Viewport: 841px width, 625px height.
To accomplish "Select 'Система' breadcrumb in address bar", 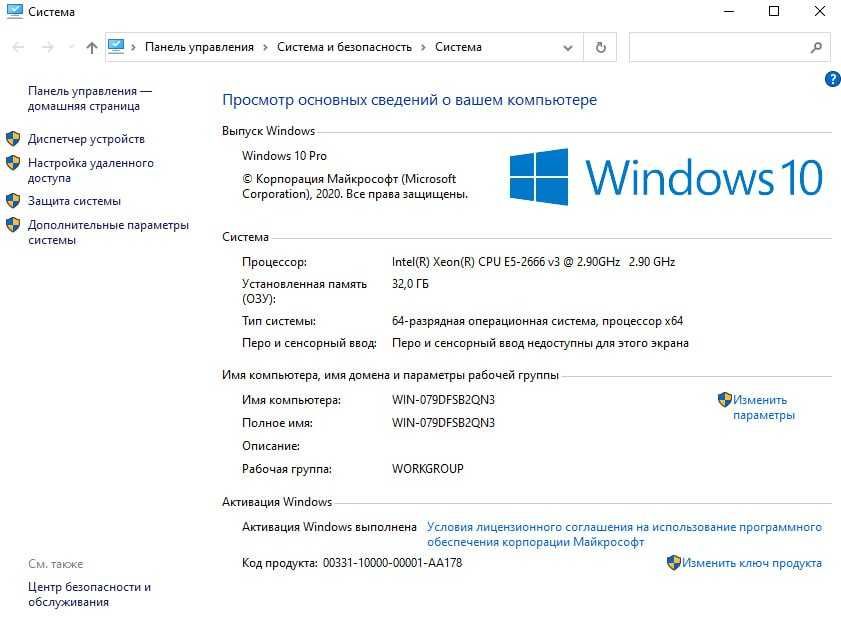I will click(458, 47).
